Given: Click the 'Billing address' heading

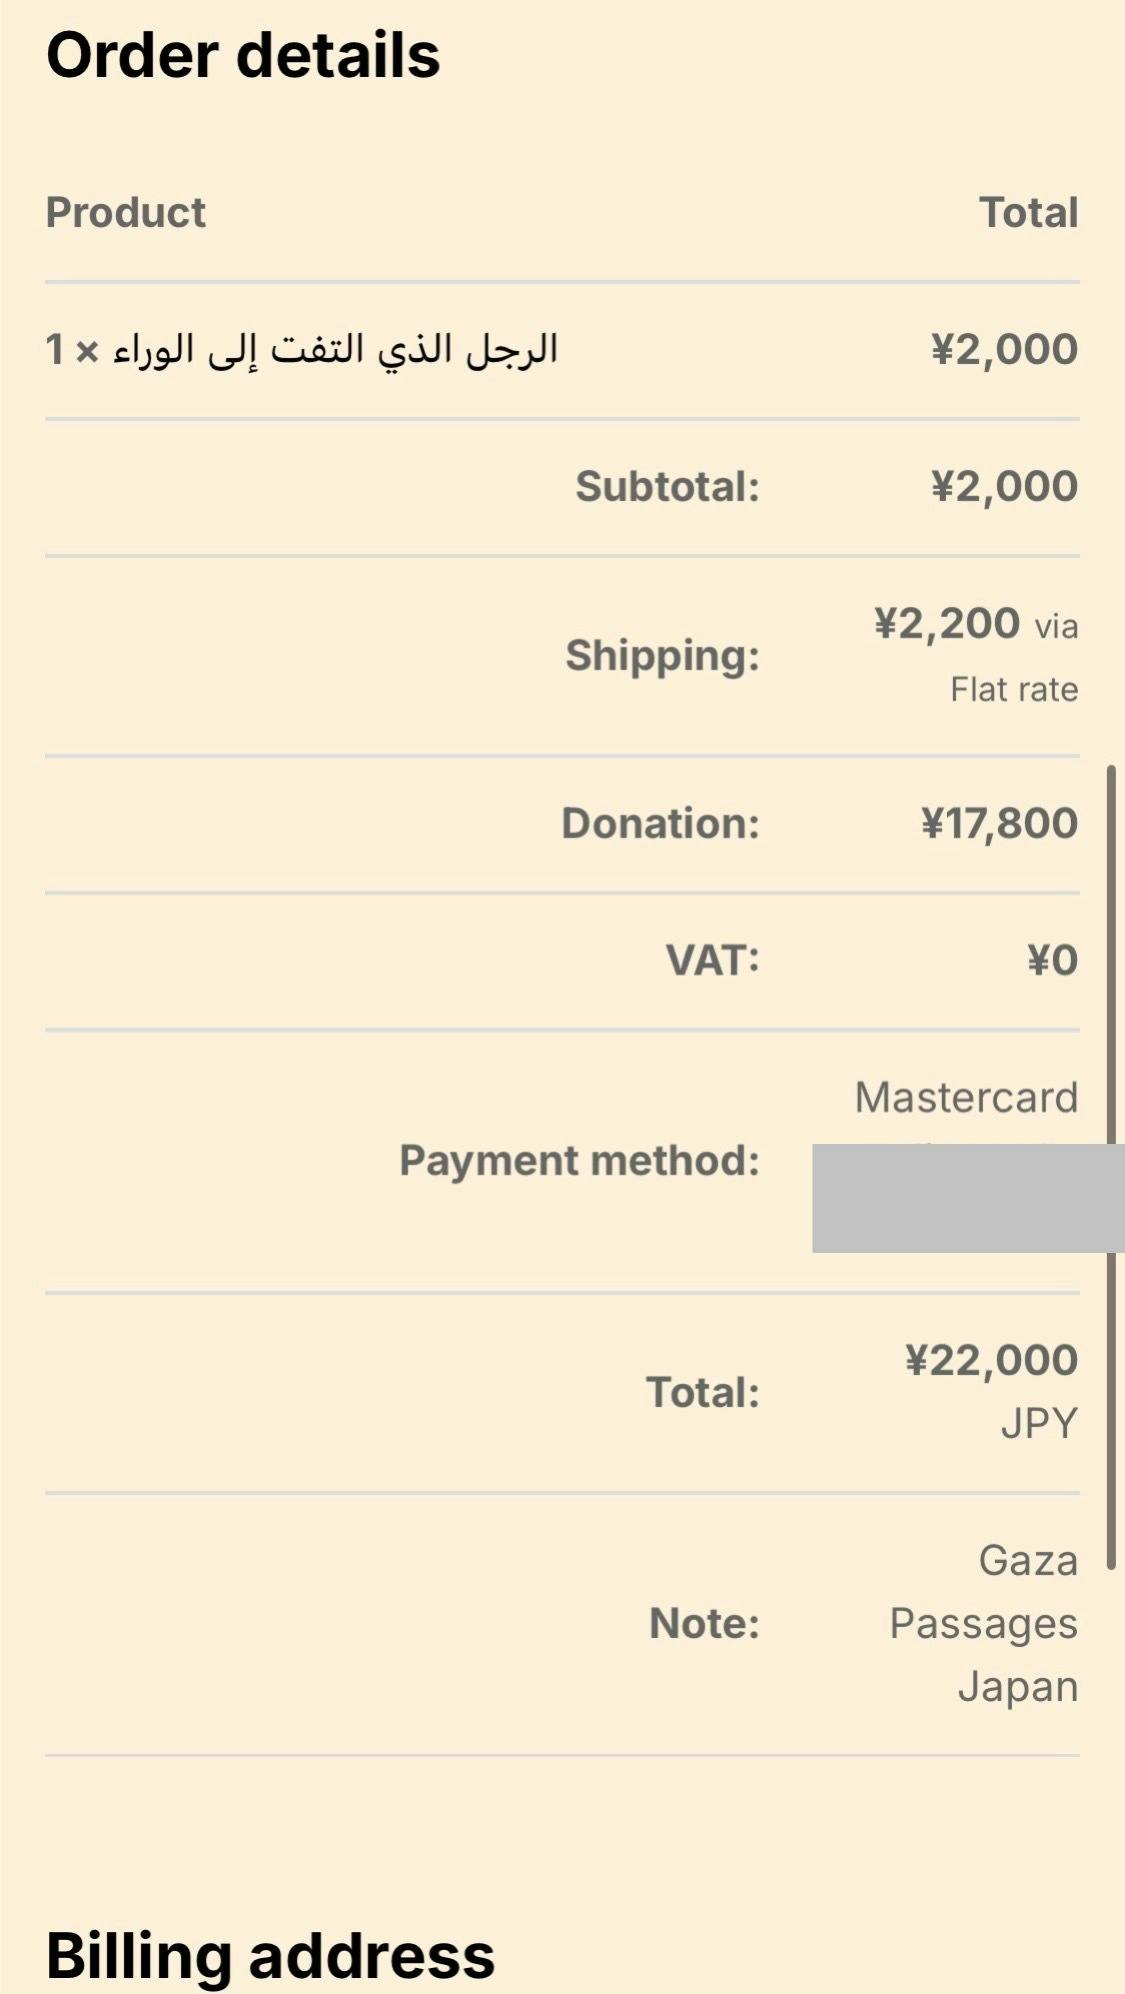Looking at the screenshot, I should click(270, 1956).
